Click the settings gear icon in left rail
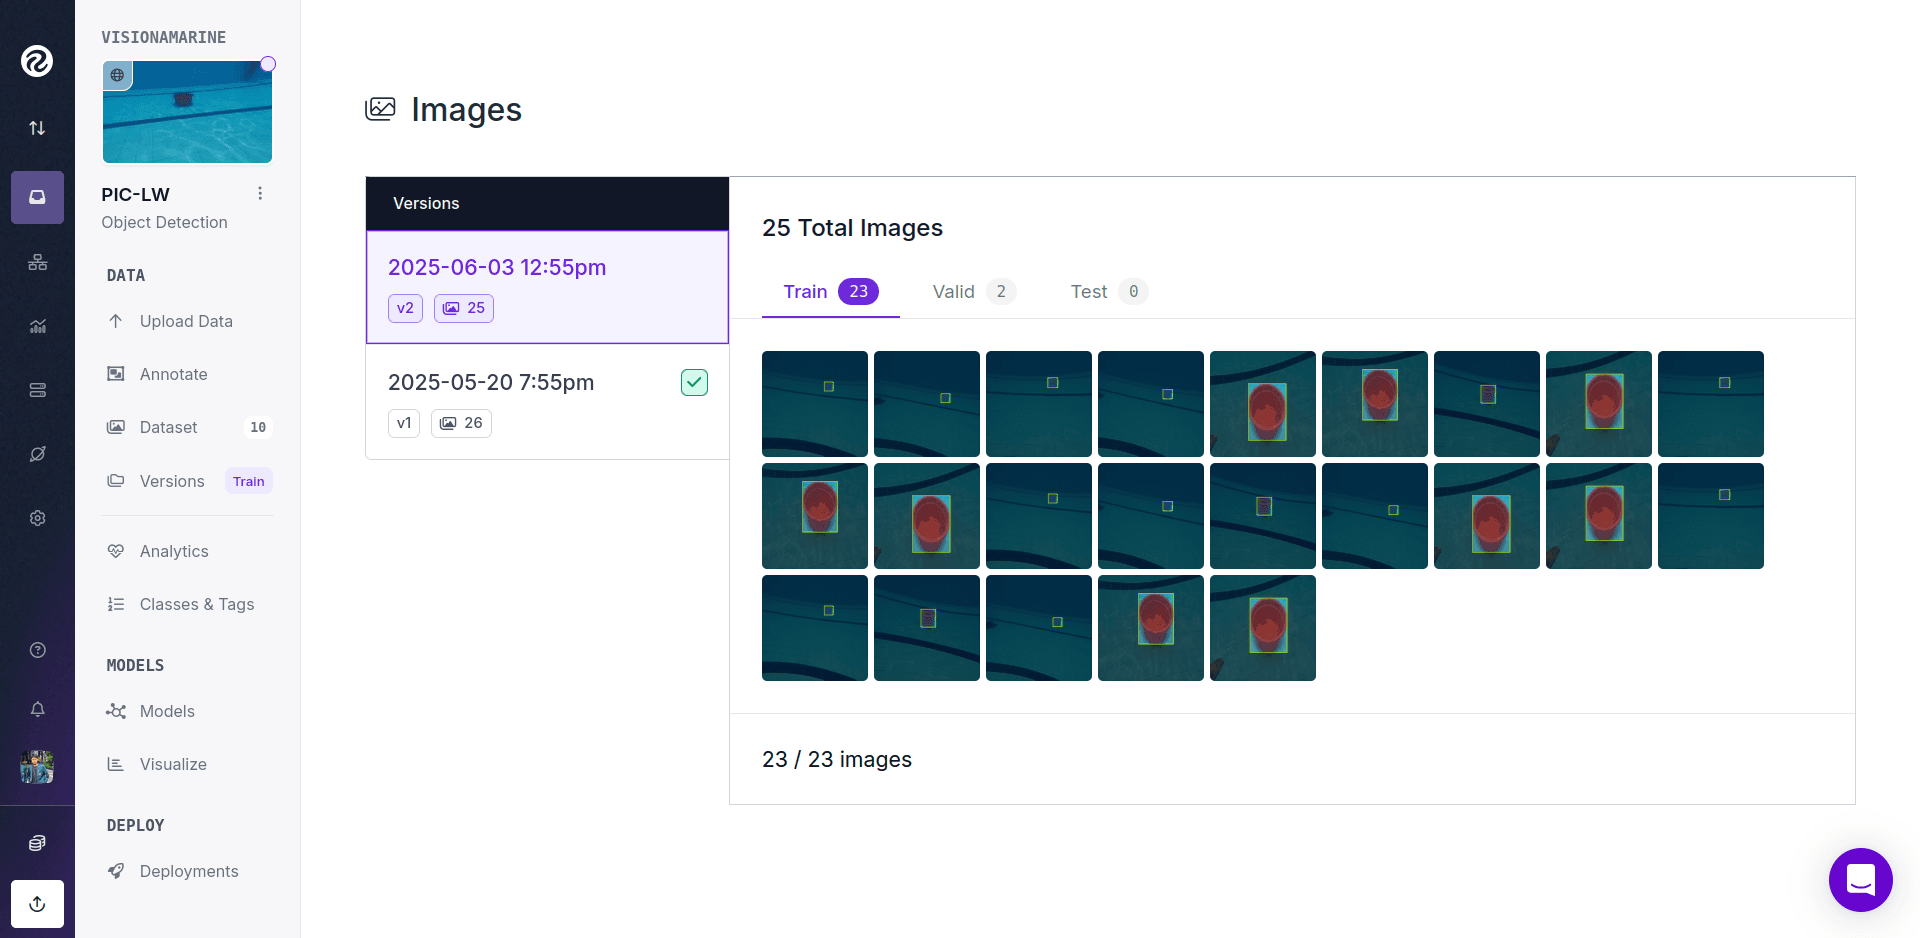1920x938 pixels. [x=37, y=518]
